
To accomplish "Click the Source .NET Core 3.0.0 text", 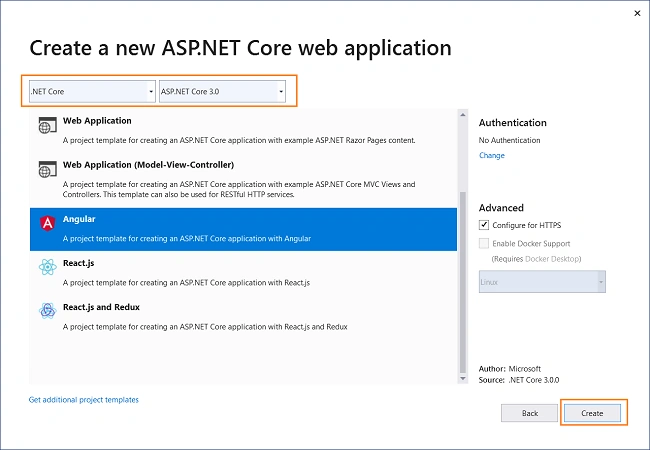I will pos(519,380).
